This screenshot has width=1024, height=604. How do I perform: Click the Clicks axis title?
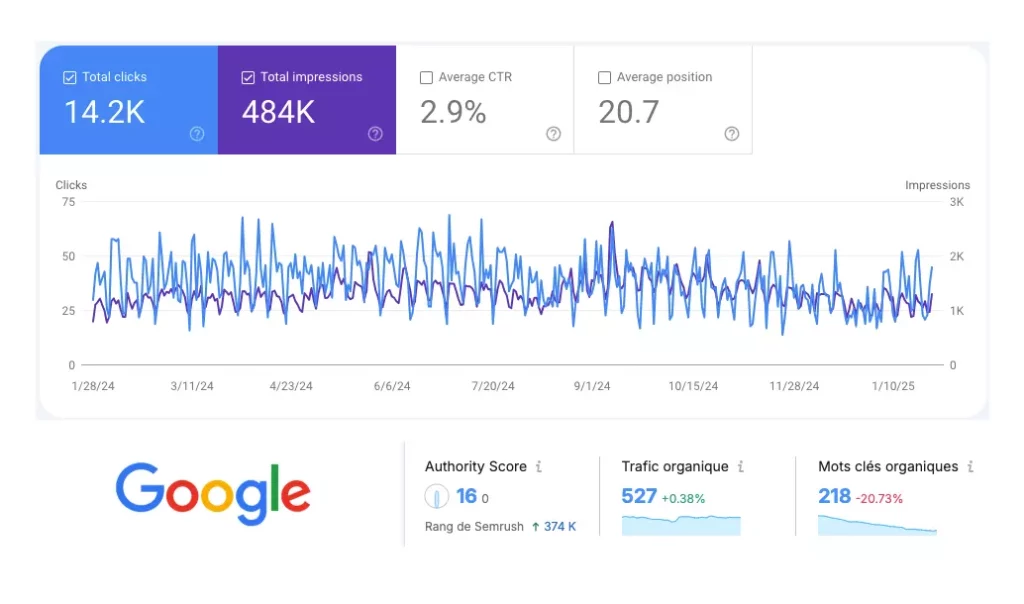tap(71, 185)
